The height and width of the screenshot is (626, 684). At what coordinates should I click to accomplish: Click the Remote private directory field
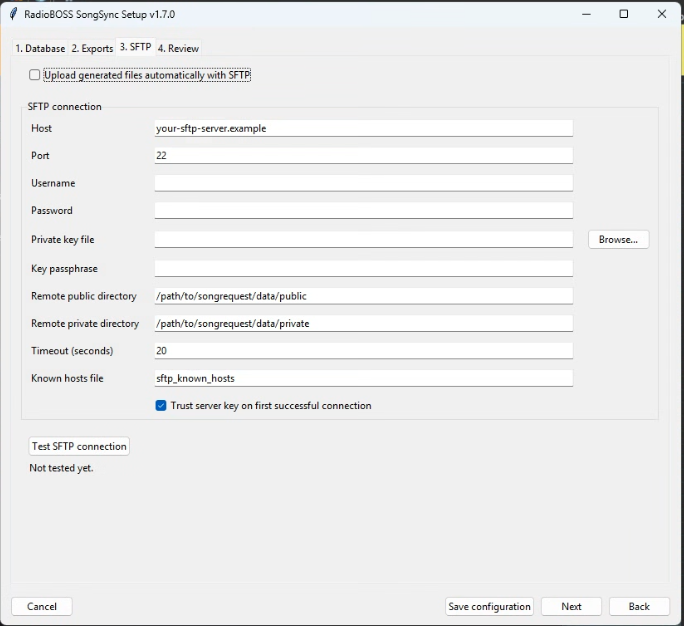click(364, 323)
